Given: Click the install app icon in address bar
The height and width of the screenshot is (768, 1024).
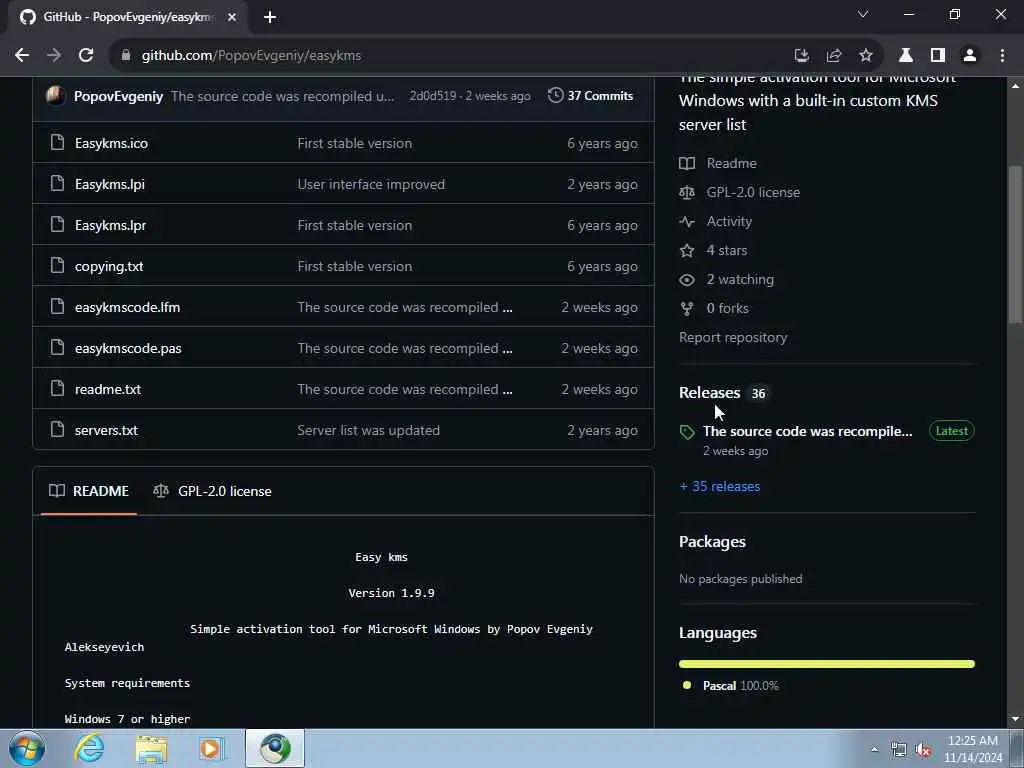Looking at the screenshot, I should point(801,56).
